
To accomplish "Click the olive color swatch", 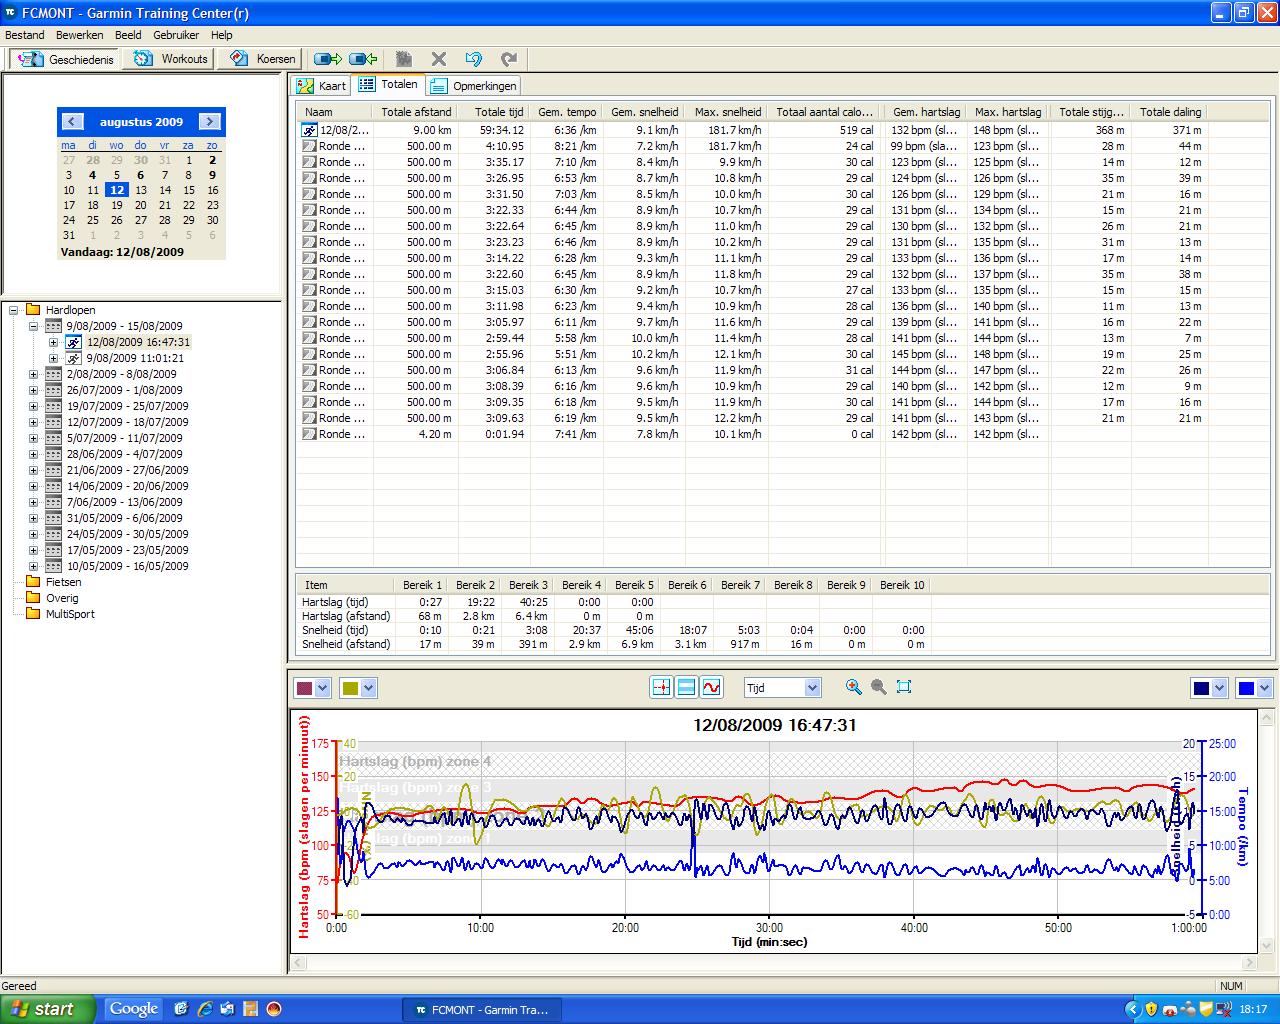I will [350, 688].
